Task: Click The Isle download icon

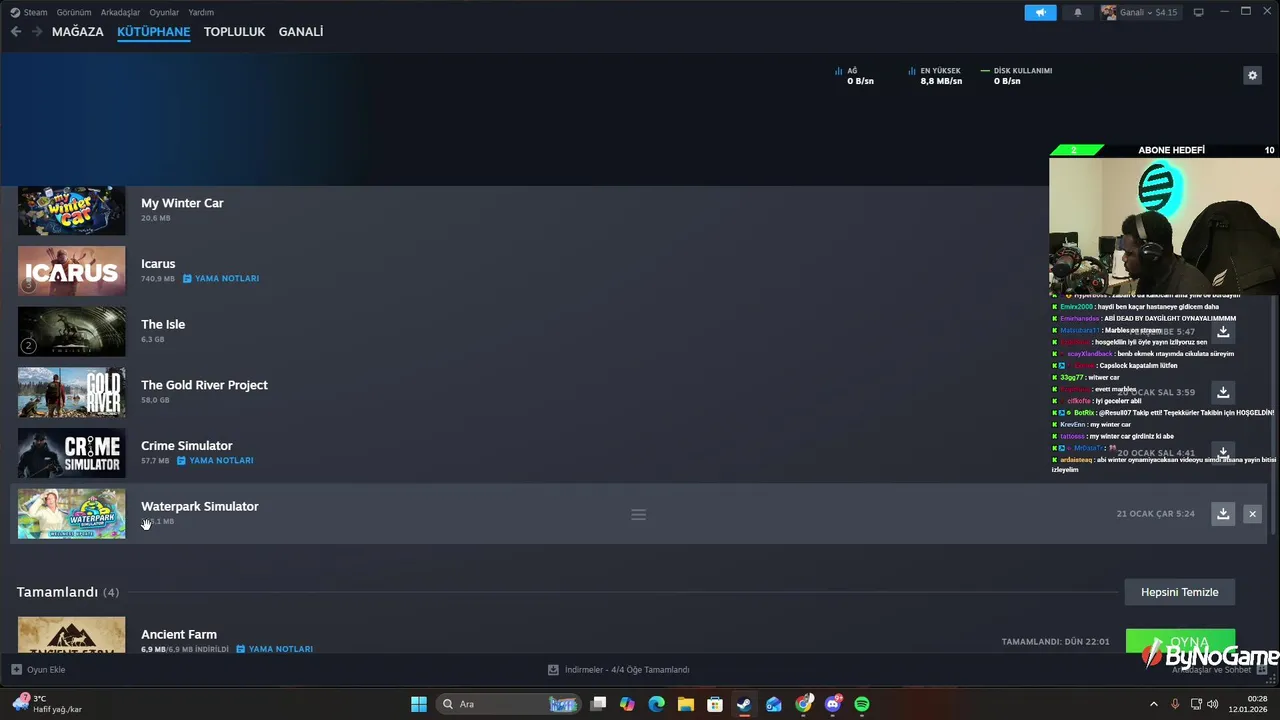Action: click(x=1223, y=332)
